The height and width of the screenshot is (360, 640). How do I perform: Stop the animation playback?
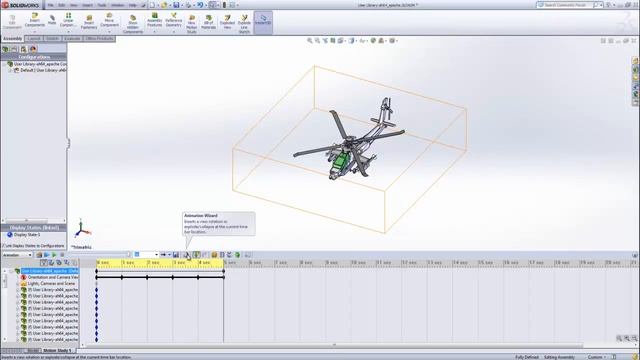pyautogui.click(x=62, y=255)
